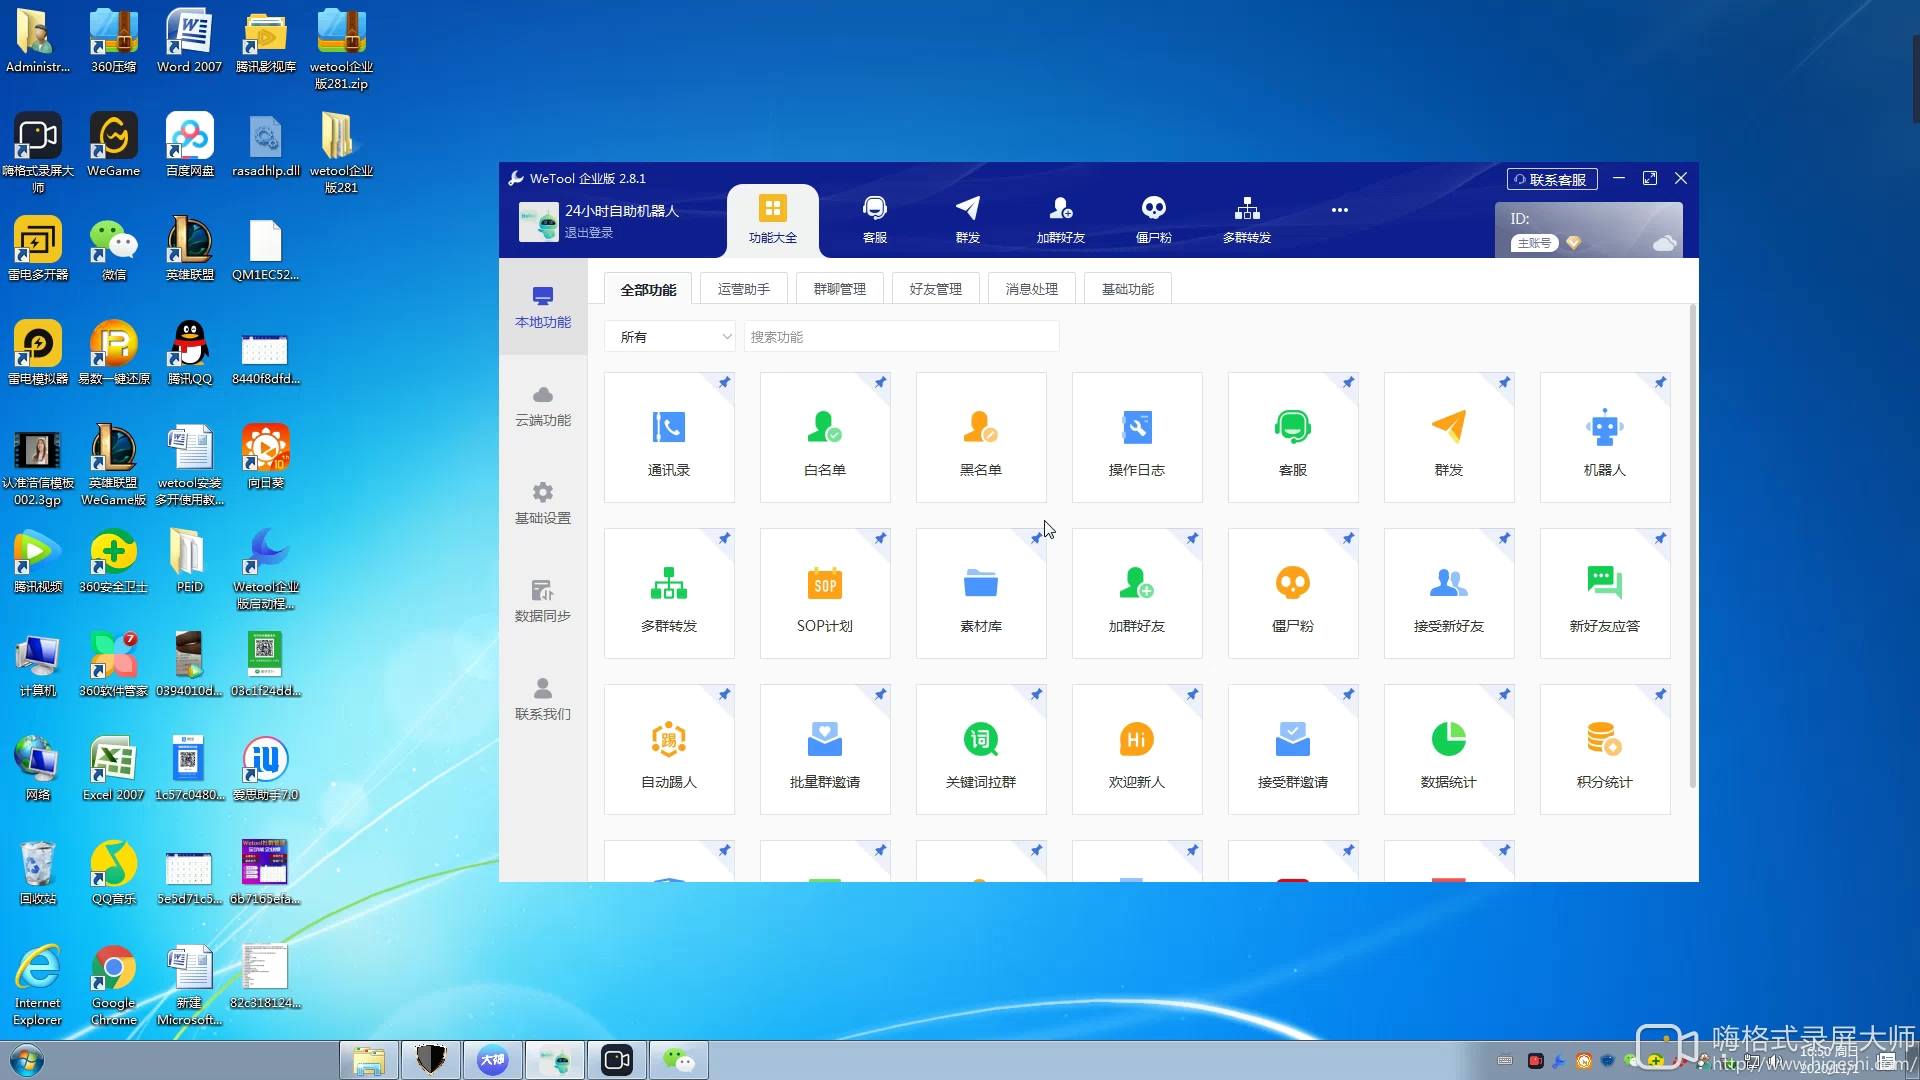The height and width of the screenshot is (1080, 1920).
Task: Select 客服 in the top navigation bar
Action: (875, 221)
